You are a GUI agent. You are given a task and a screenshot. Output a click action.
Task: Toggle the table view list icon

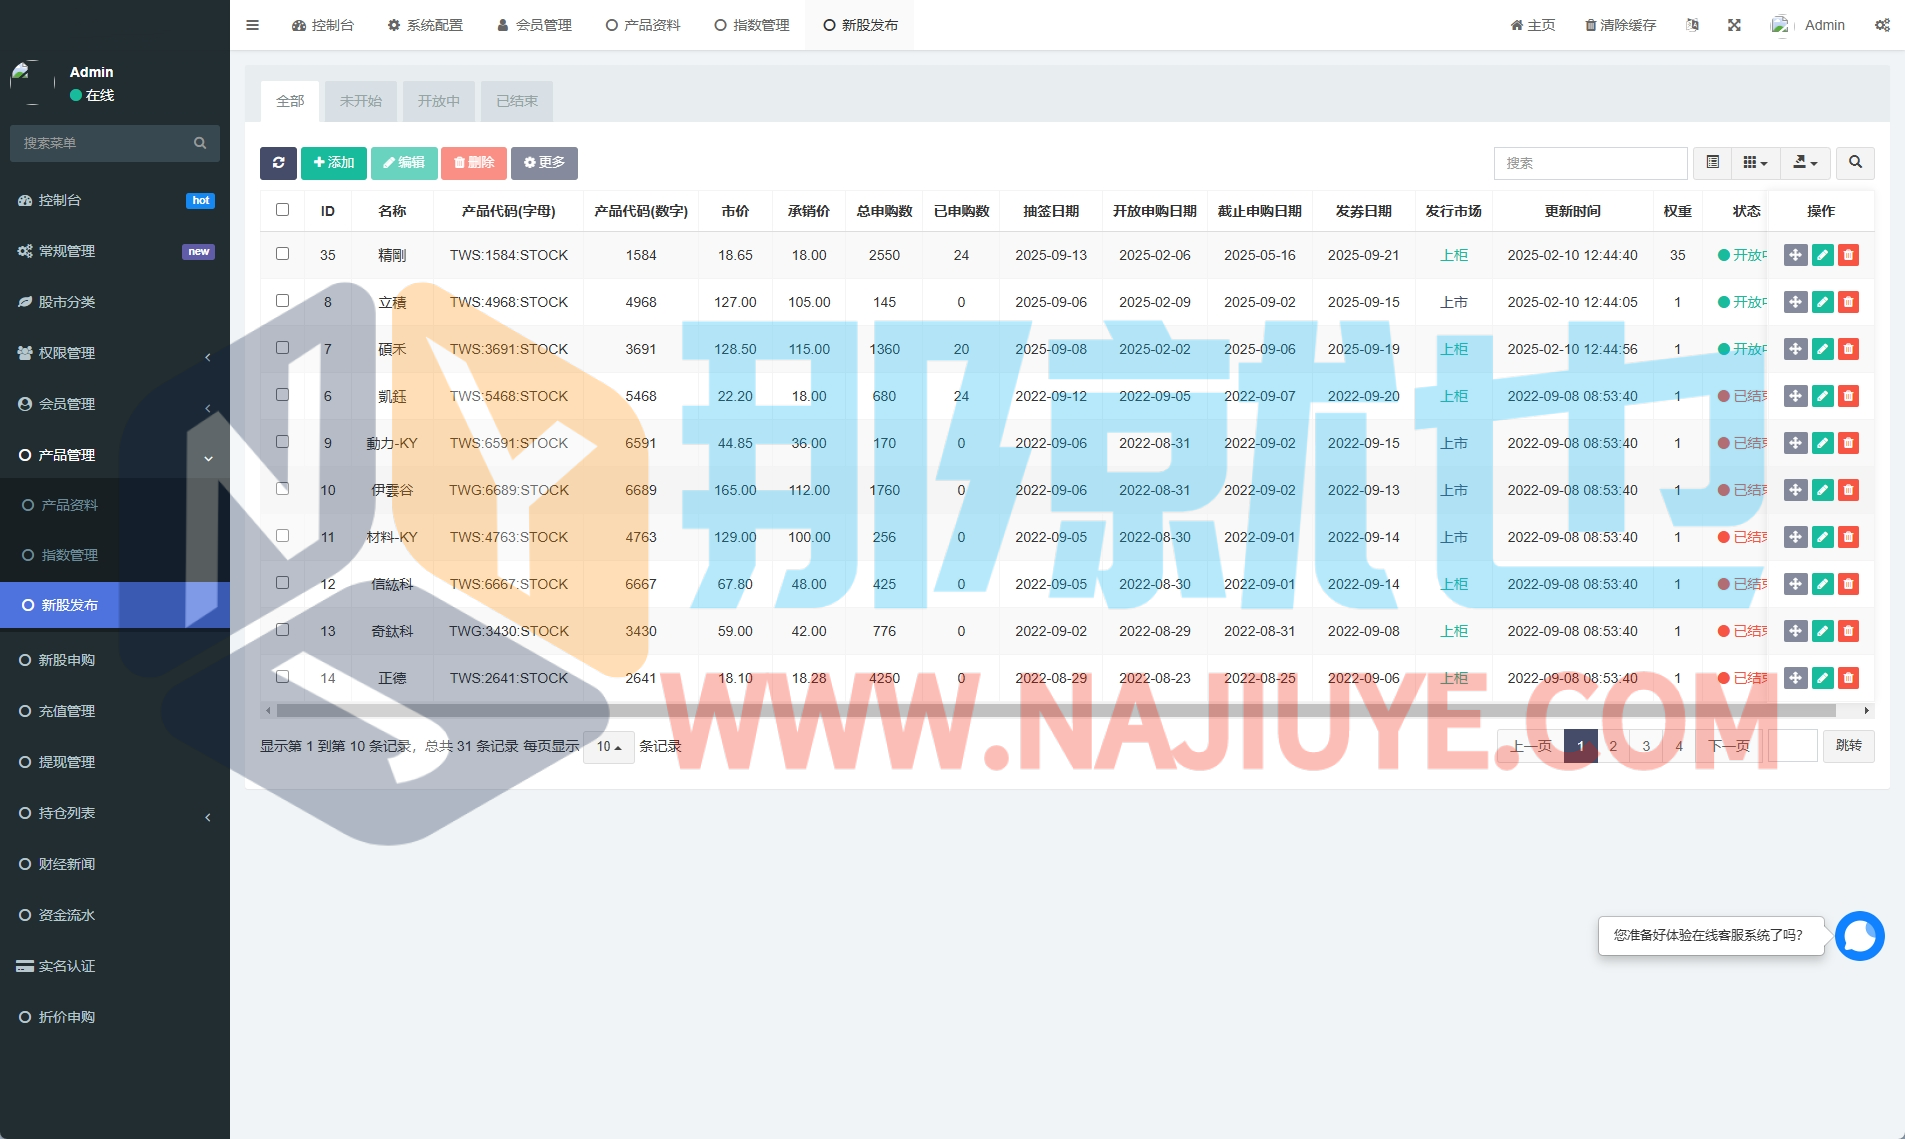coord(1712,163)
